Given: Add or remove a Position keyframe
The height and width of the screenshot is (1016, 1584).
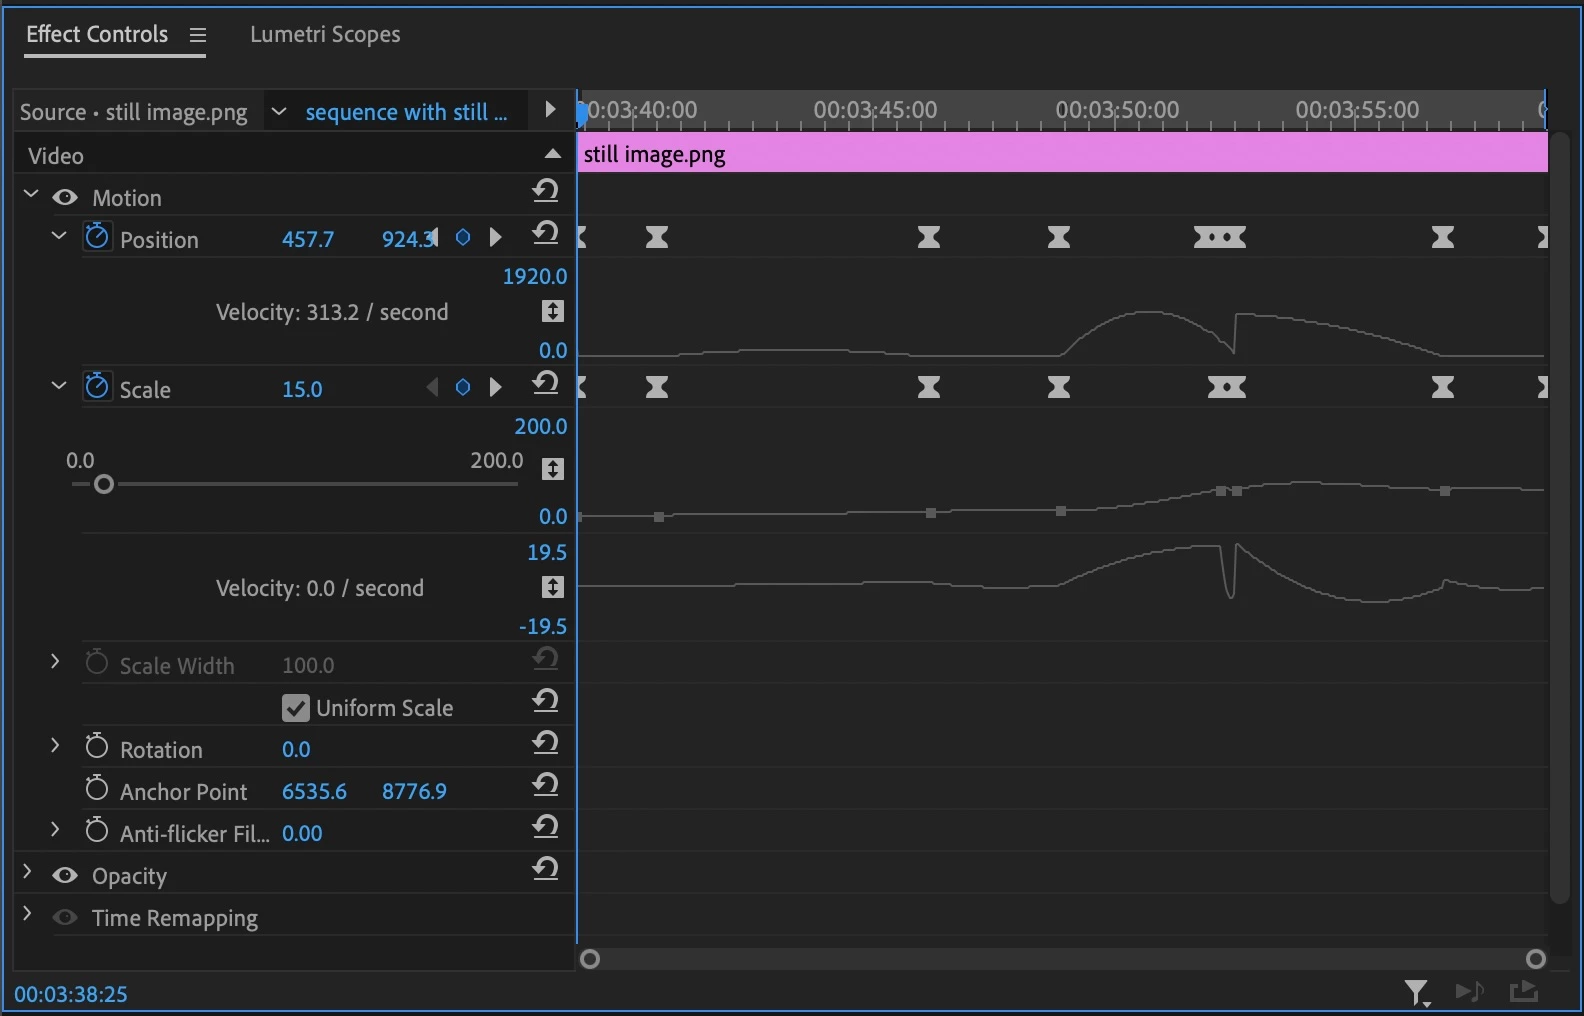Looking at the screenshot, I should (463, 238).
